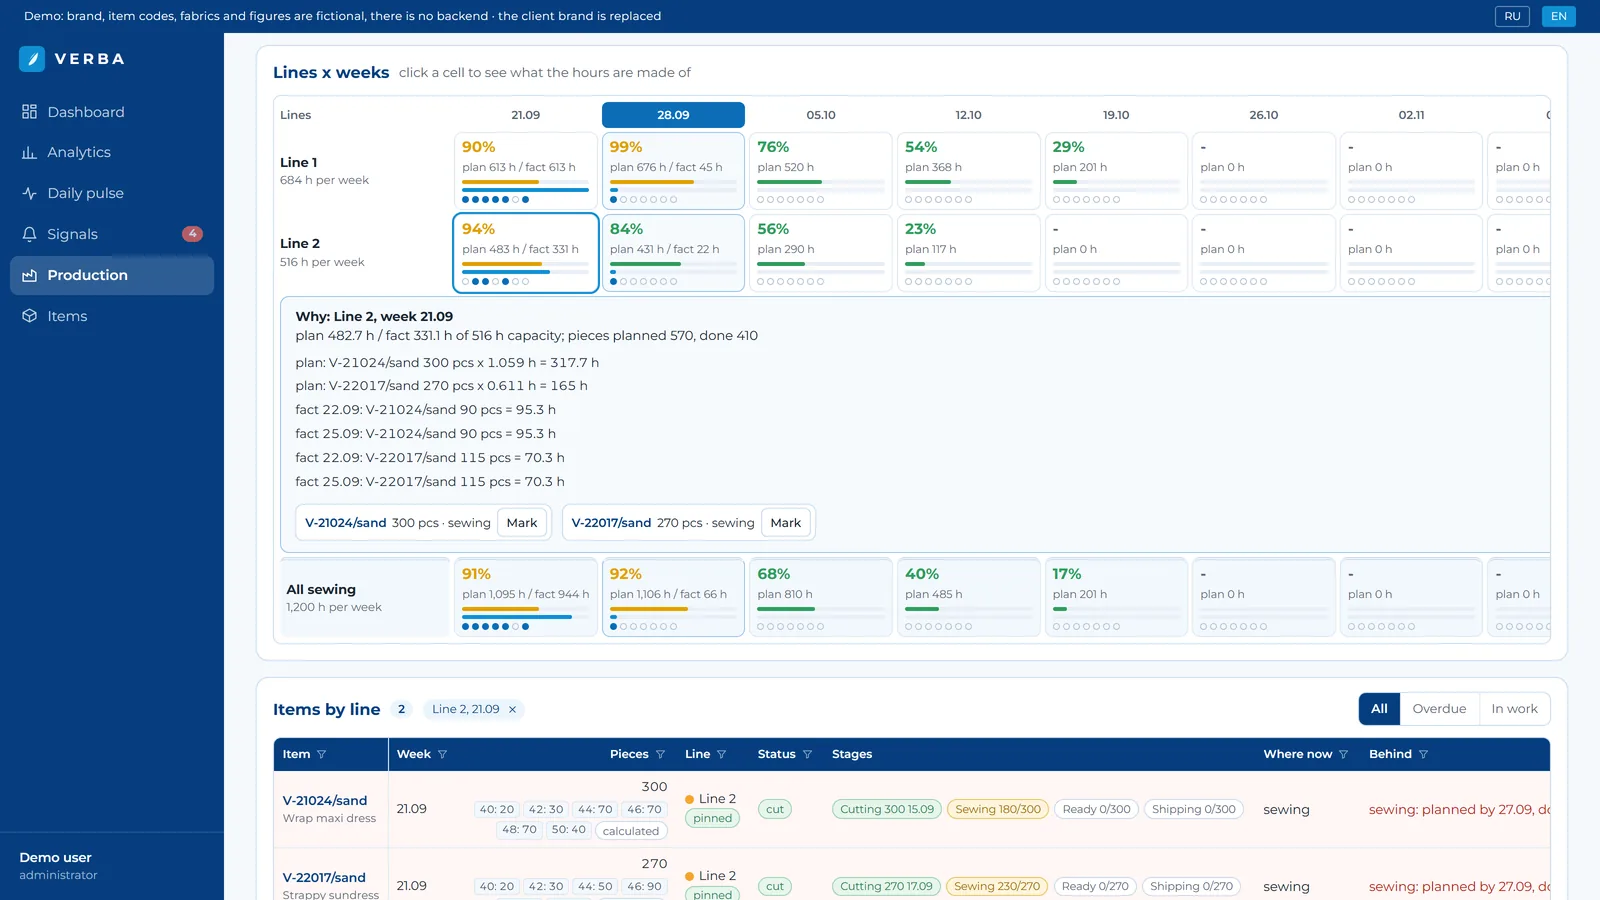This screenshot has height=900, width=1600.
Task: Mark the V-22017/sand sewing task
Action: [x=786, y=523]
